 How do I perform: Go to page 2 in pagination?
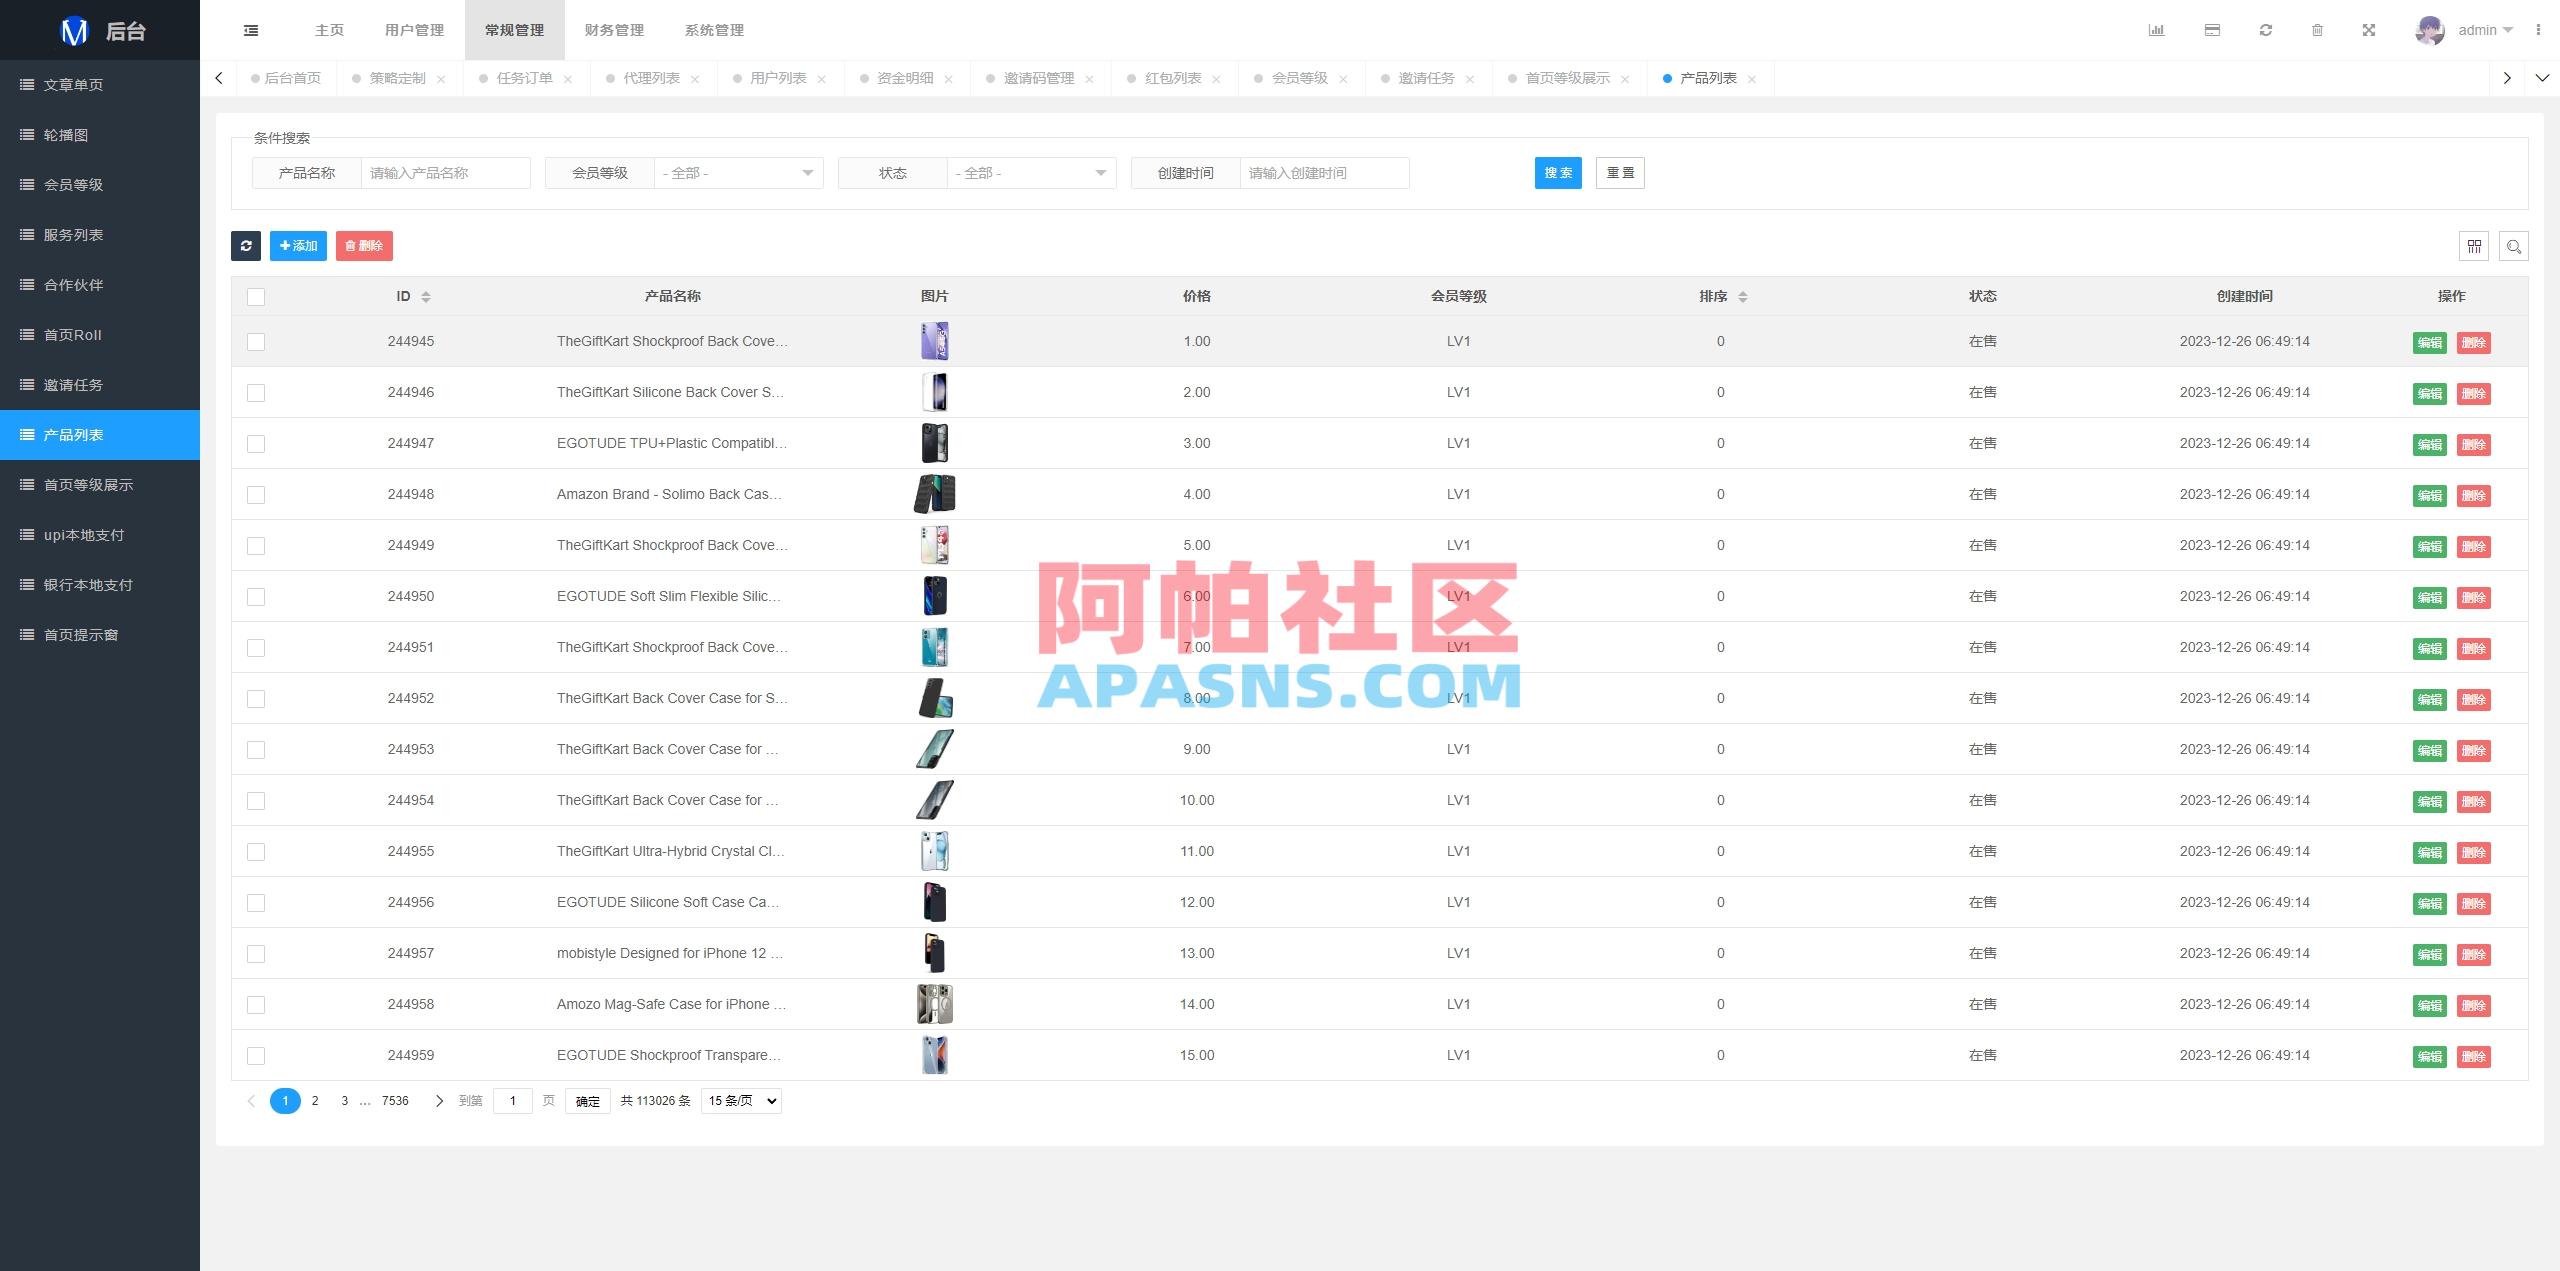tap(315, 1101)
